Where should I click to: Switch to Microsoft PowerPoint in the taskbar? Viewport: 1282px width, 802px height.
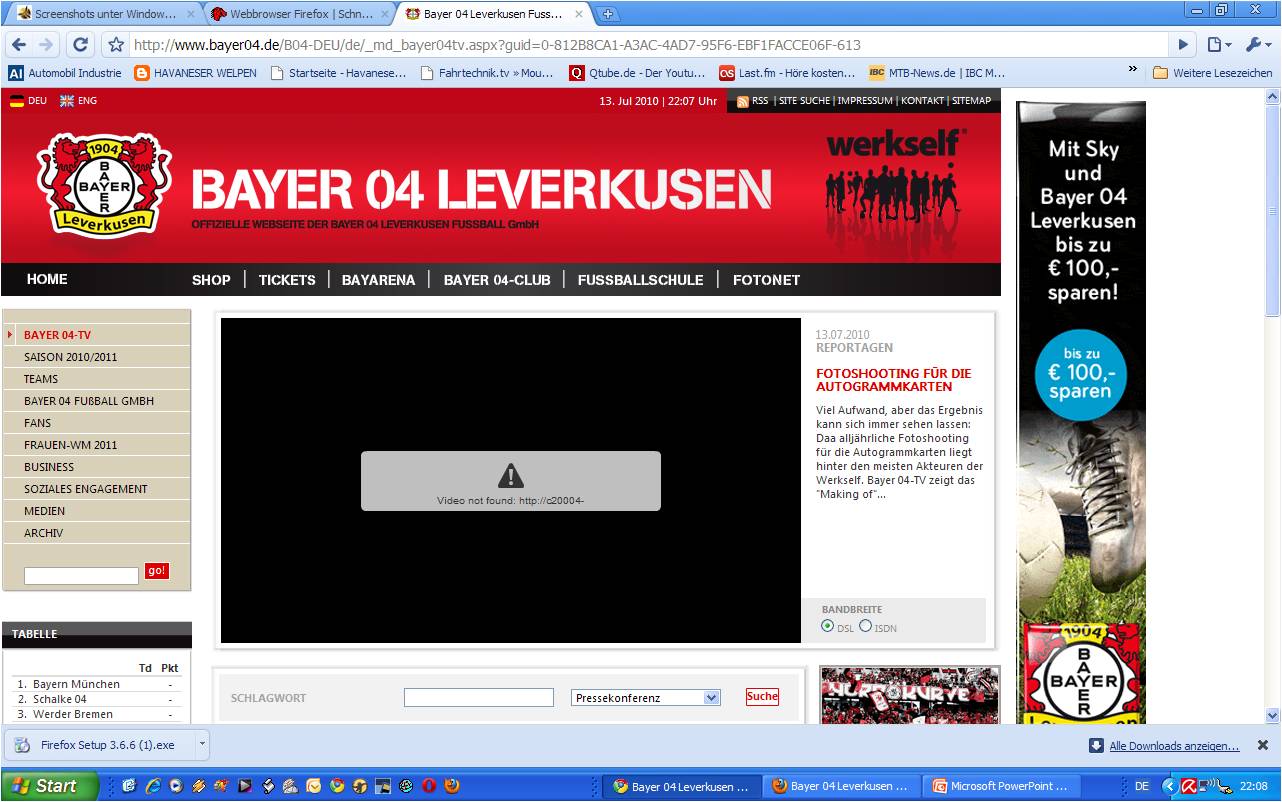(1002, 786)
